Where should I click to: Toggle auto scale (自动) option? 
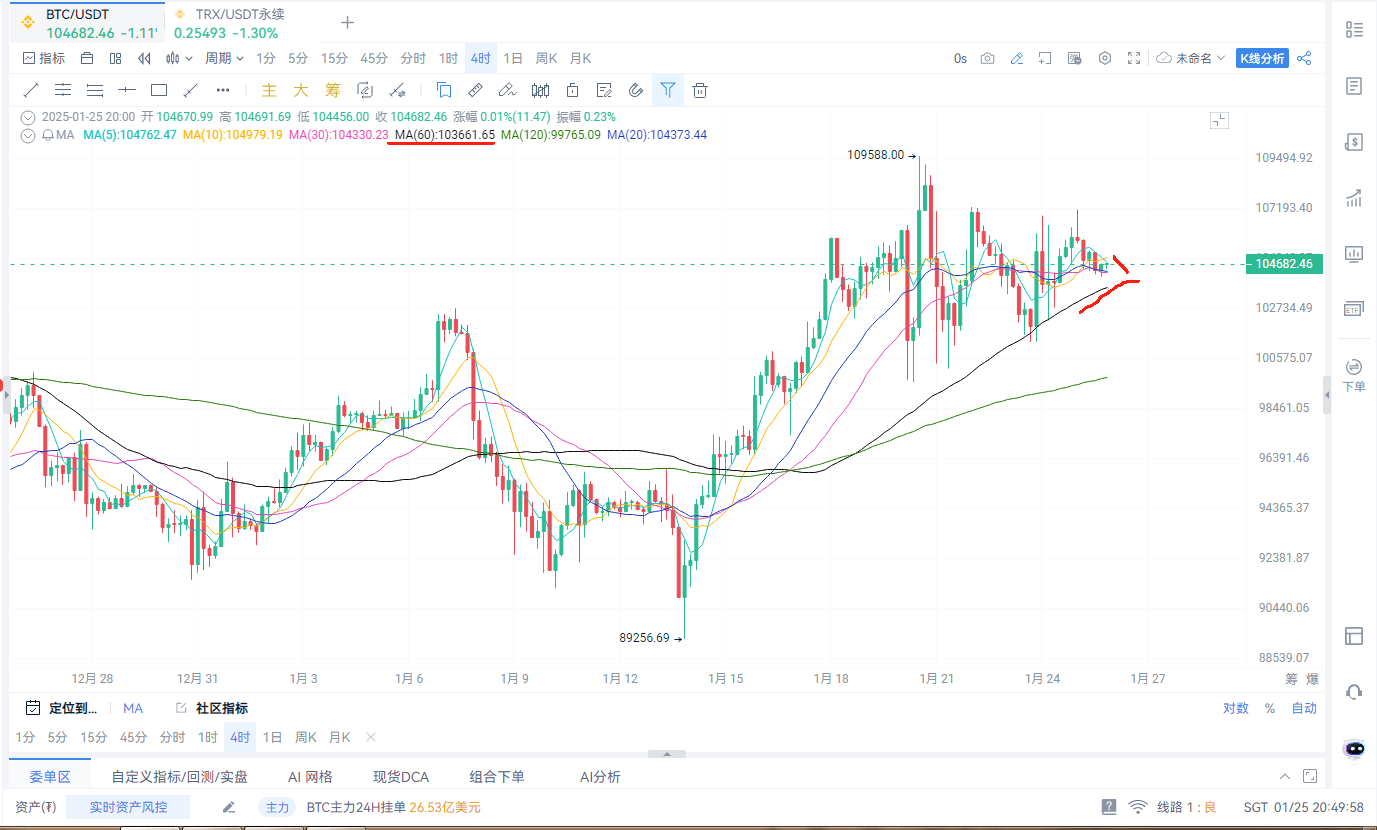coord(1304,708)
